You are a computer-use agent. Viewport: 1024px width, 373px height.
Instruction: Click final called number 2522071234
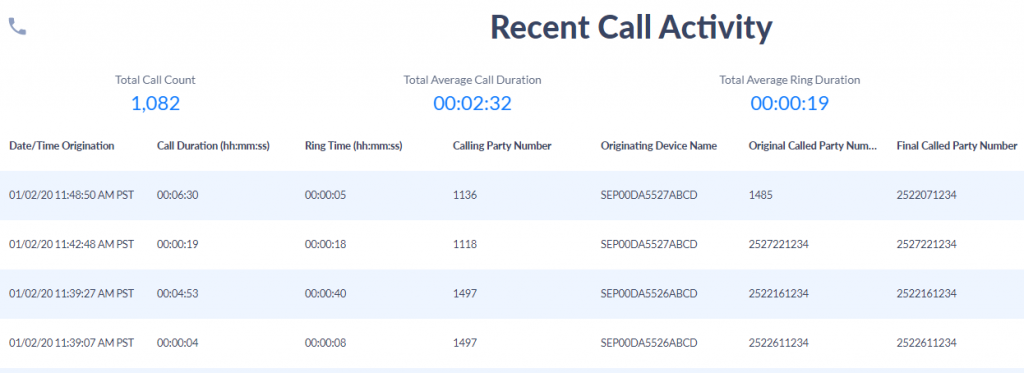(x=927, y=195)
